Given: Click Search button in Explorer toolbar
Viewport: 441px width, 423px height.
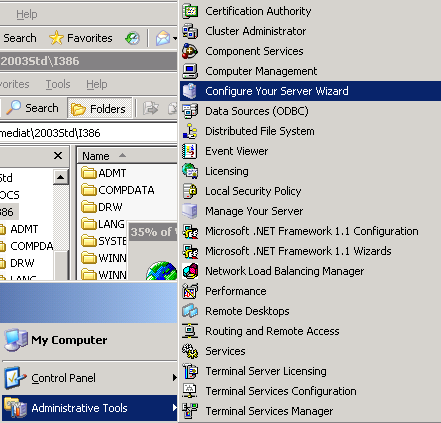Looking at the screenshot, I should point(32,108).
